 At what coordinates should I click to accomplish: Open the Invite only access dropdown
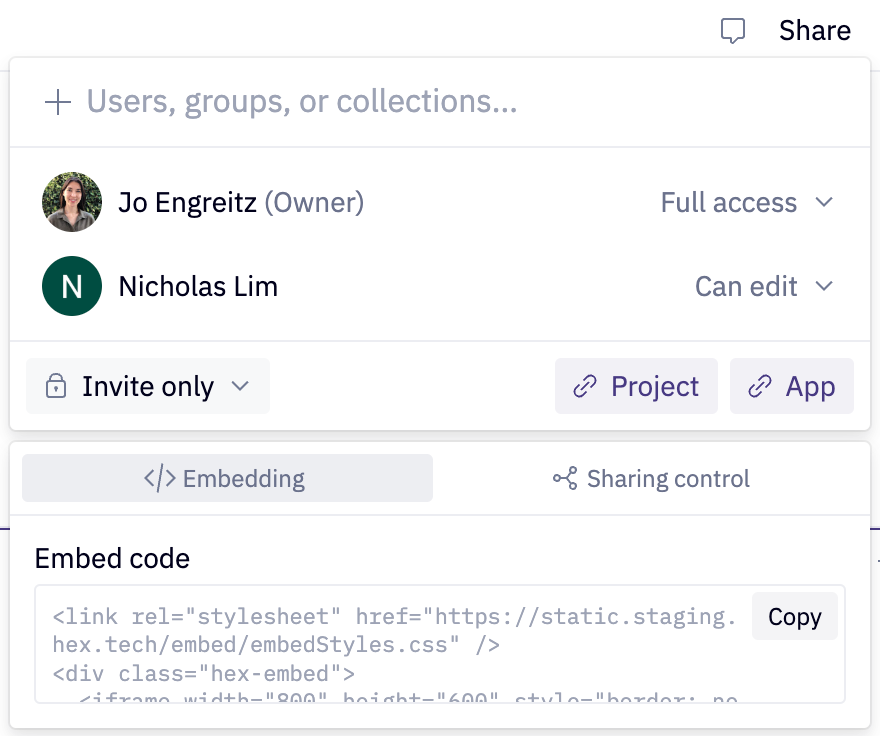click(x=147, y=386)
